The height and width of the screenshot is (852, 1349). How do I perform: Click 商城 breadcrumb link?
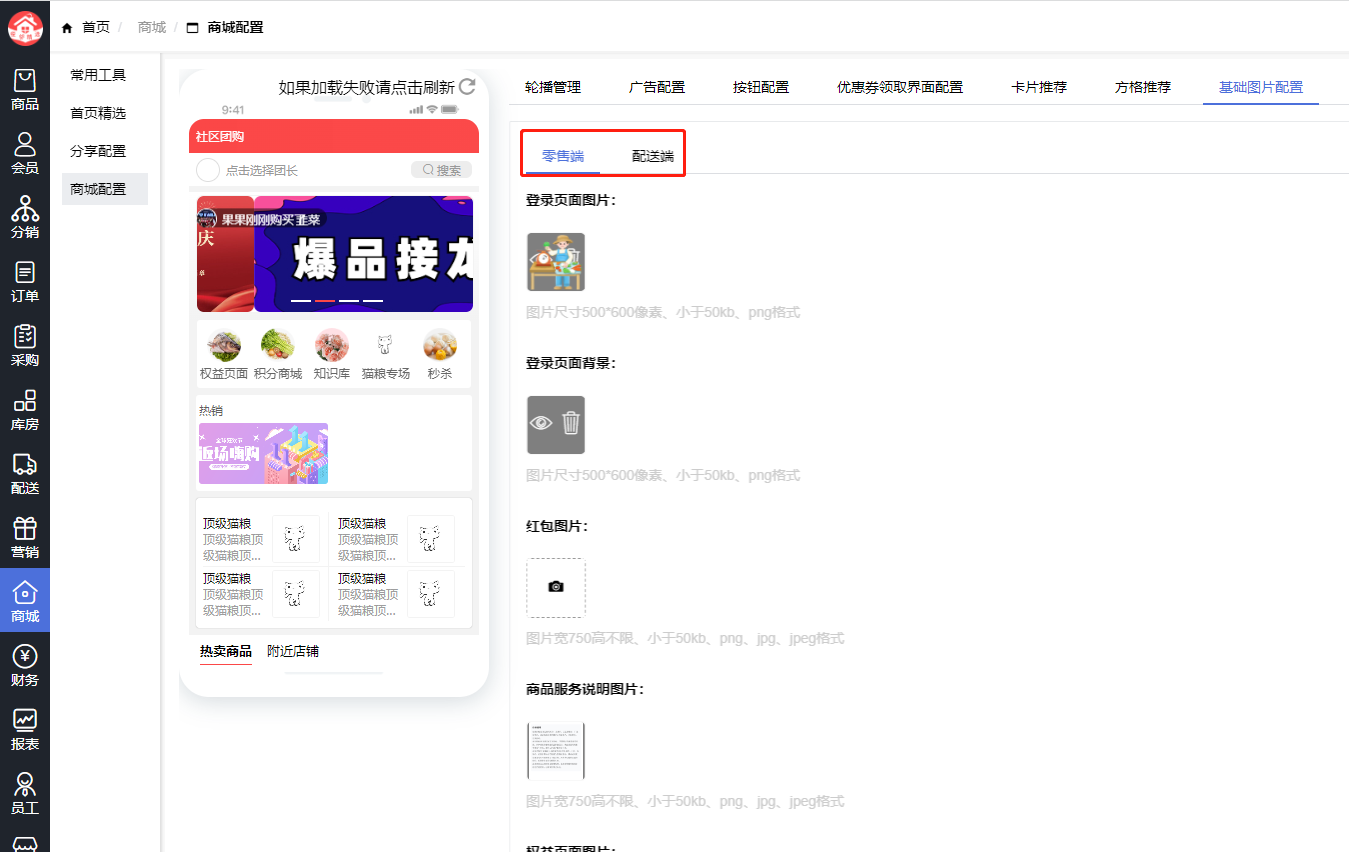click(x=152, y=27)
